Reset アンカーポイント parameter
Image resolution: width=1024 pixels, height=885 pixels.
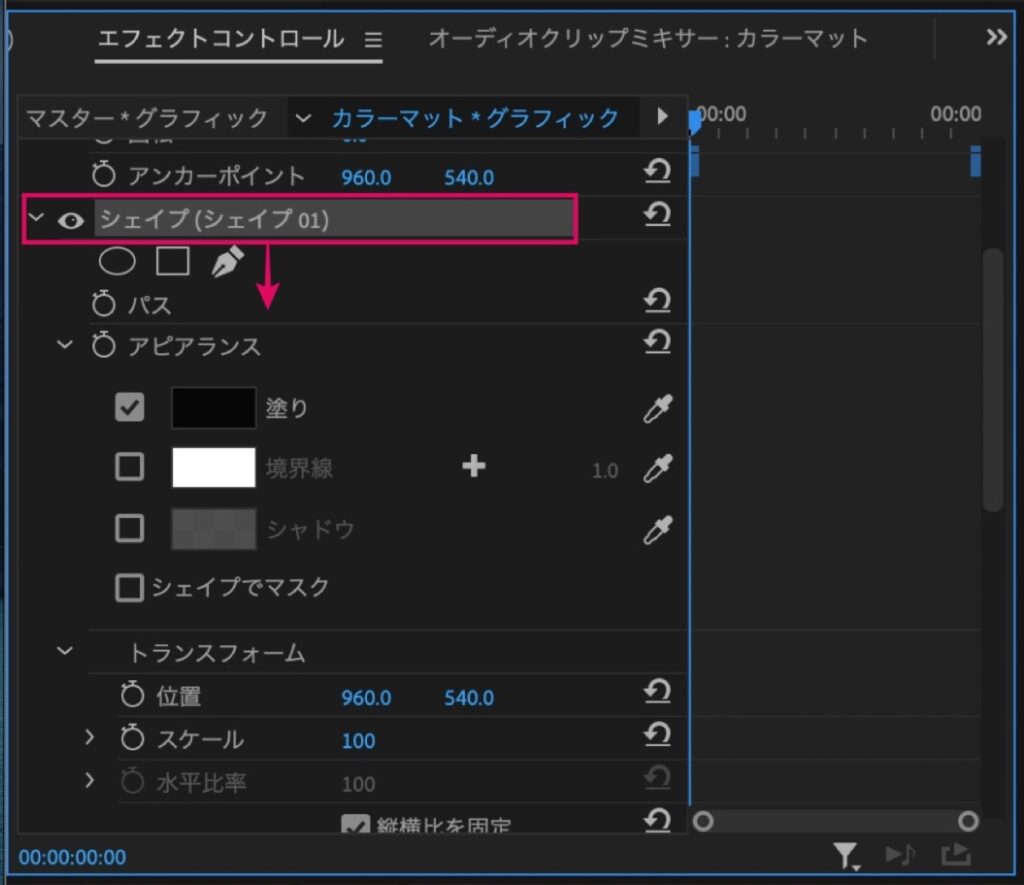(657, 172)
